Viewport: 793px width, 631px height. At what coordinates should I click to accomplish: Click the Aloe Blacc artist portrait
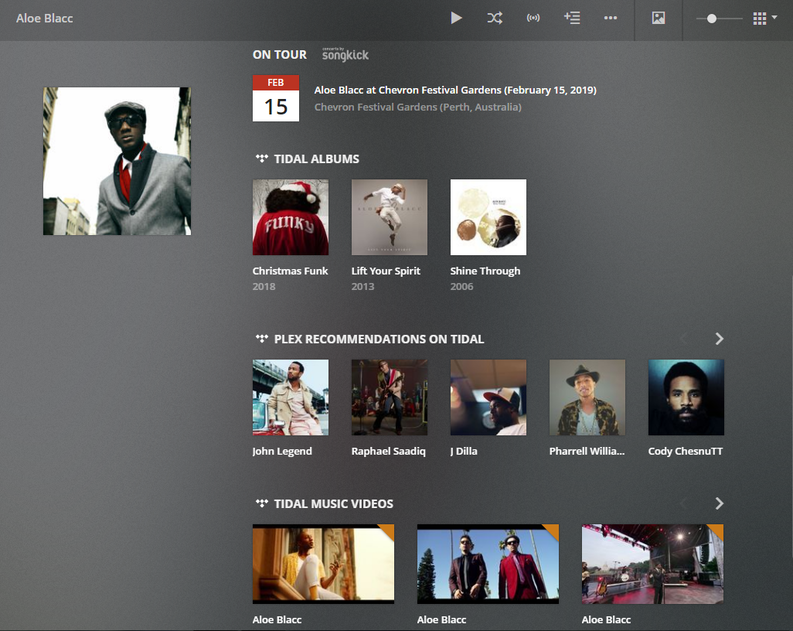click(117, 161)
